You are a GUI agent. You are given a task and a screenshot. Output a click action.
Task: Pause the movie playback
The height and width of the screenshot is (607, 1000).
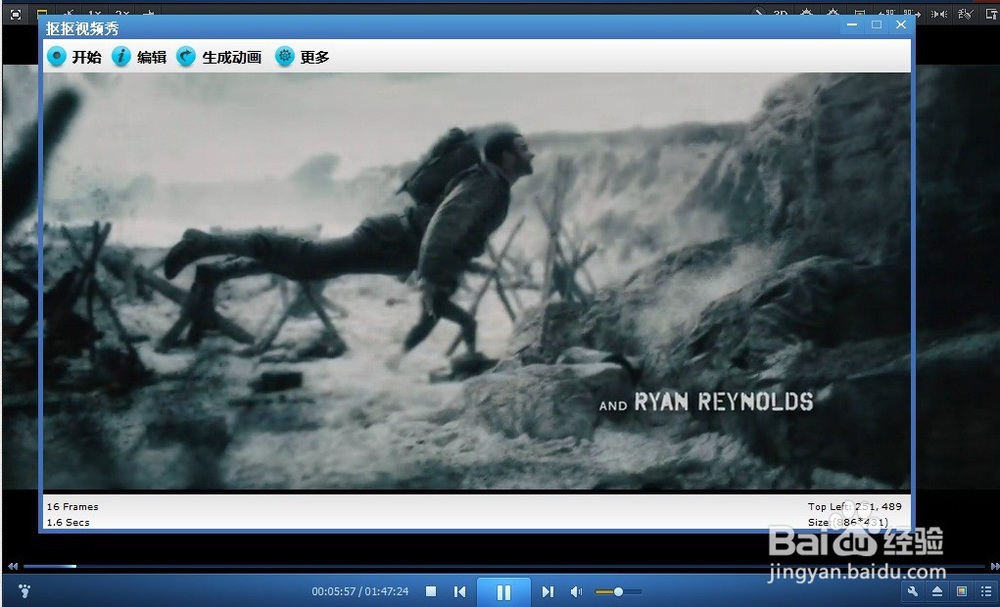(503, 592)
